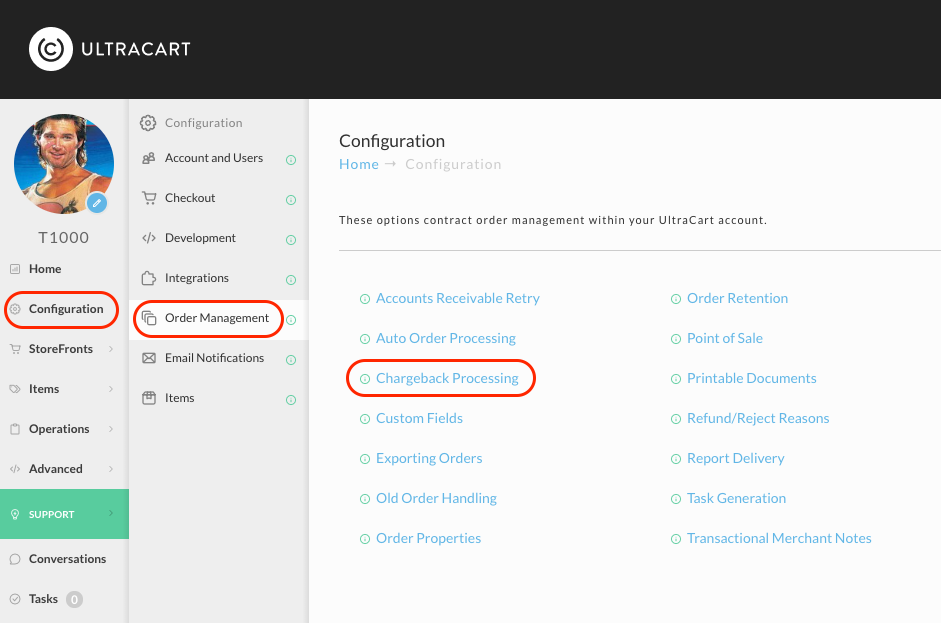Click the Home breadcrumb link
The width and height of the screenshot is (941, 623).
tap(359, 164)
